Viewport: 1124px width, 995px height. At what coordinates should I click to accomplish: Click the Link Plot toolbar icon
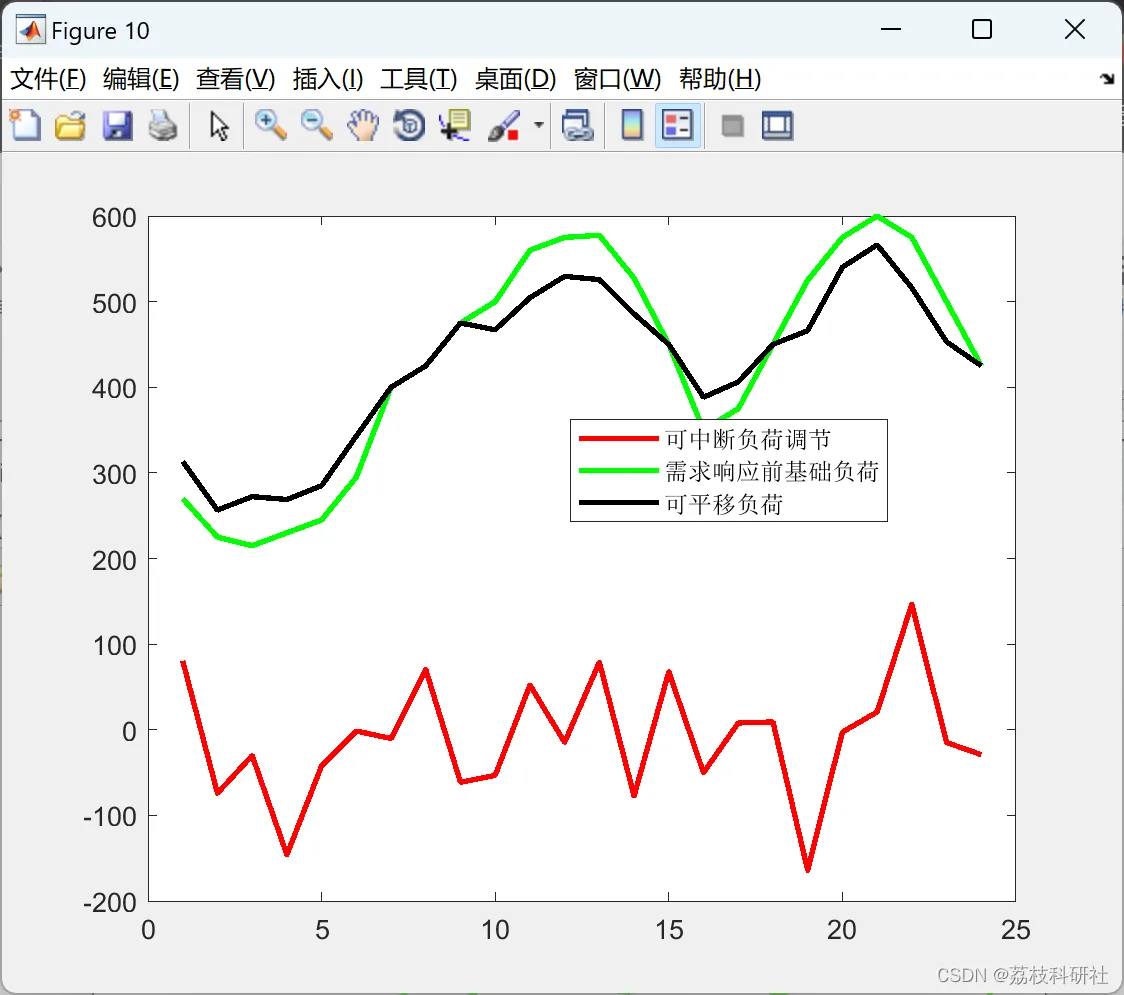[578, 125]
